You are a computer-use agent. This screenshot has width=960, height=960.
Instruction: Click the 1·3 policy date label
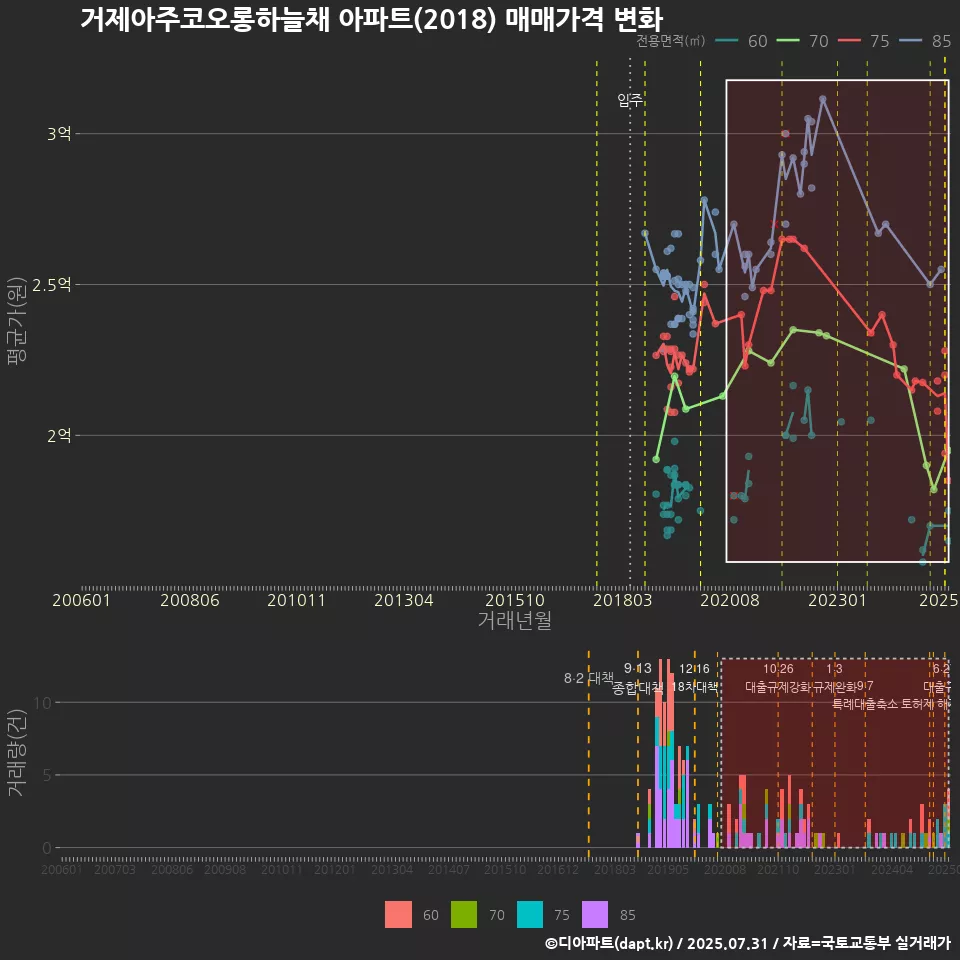click(834, 669)
